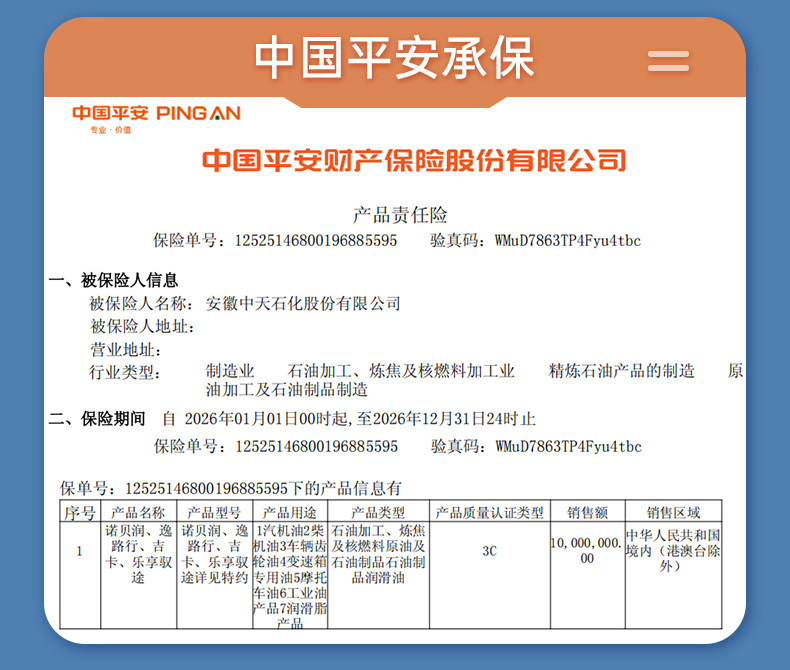
Task: Click 精炼石油产品的制造 text
Action: 622,371
